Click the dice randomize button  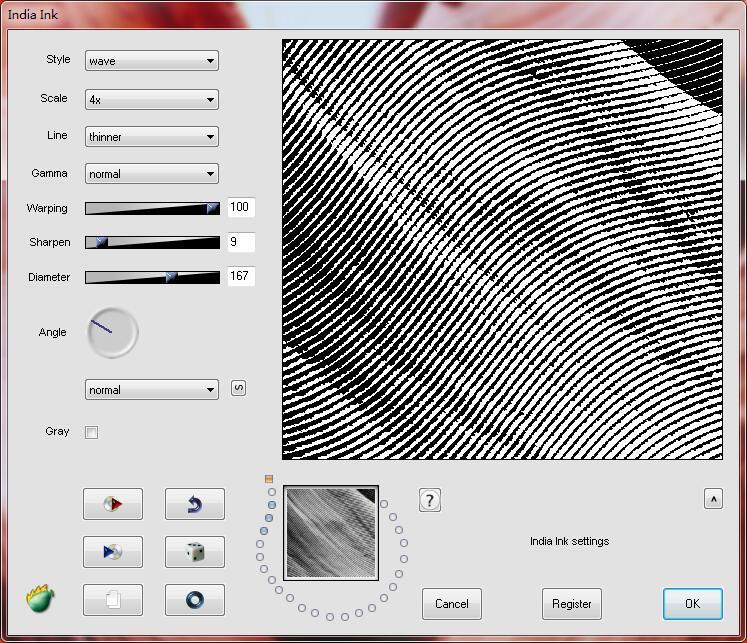point(194,552)
